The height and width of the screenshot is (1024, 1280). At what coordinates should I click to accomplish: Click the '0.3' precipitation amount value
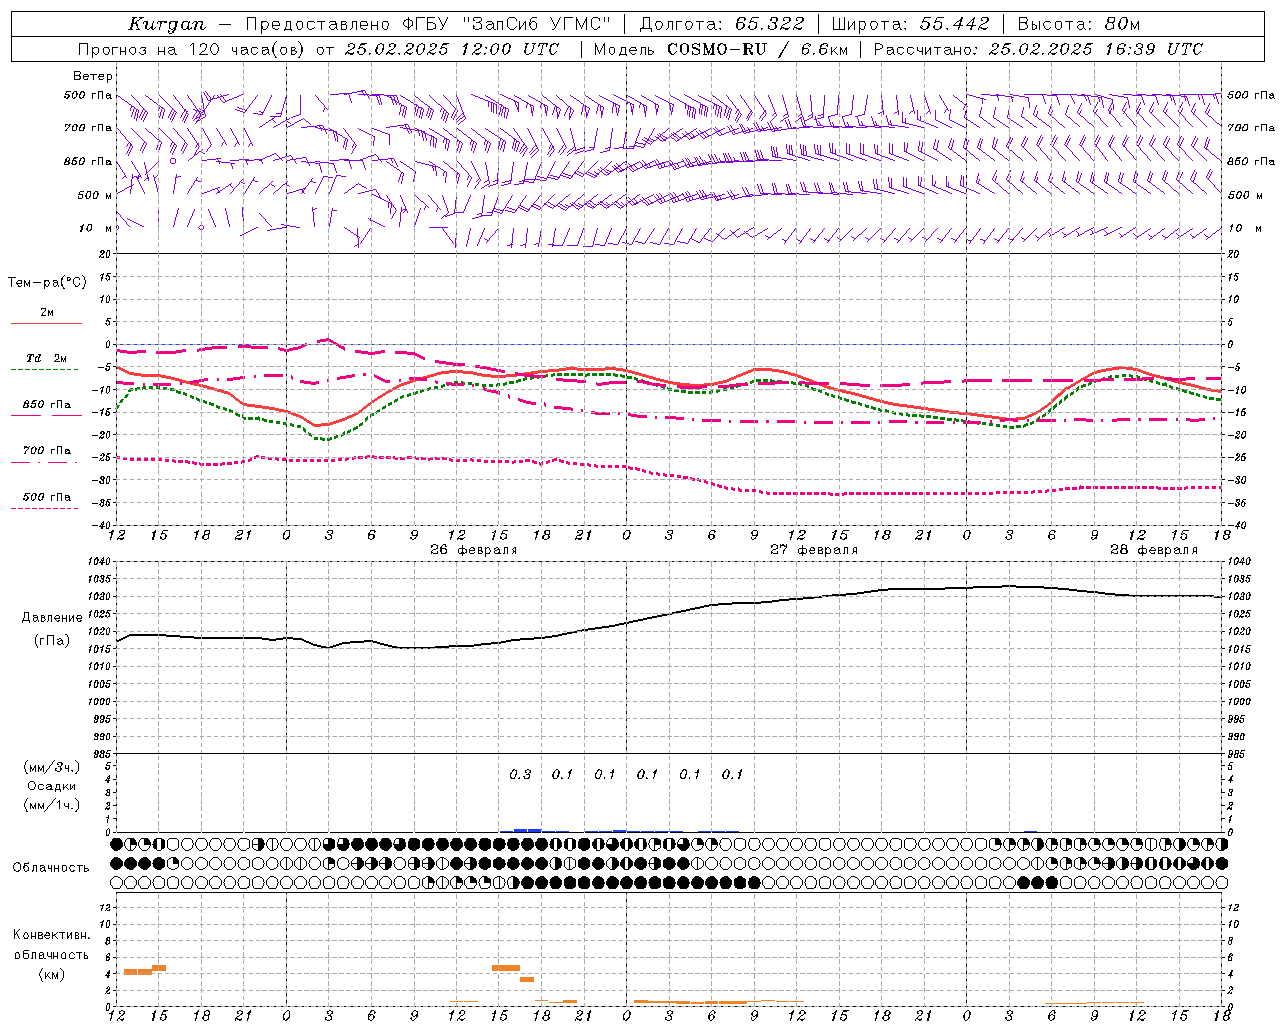coord(520,774)
